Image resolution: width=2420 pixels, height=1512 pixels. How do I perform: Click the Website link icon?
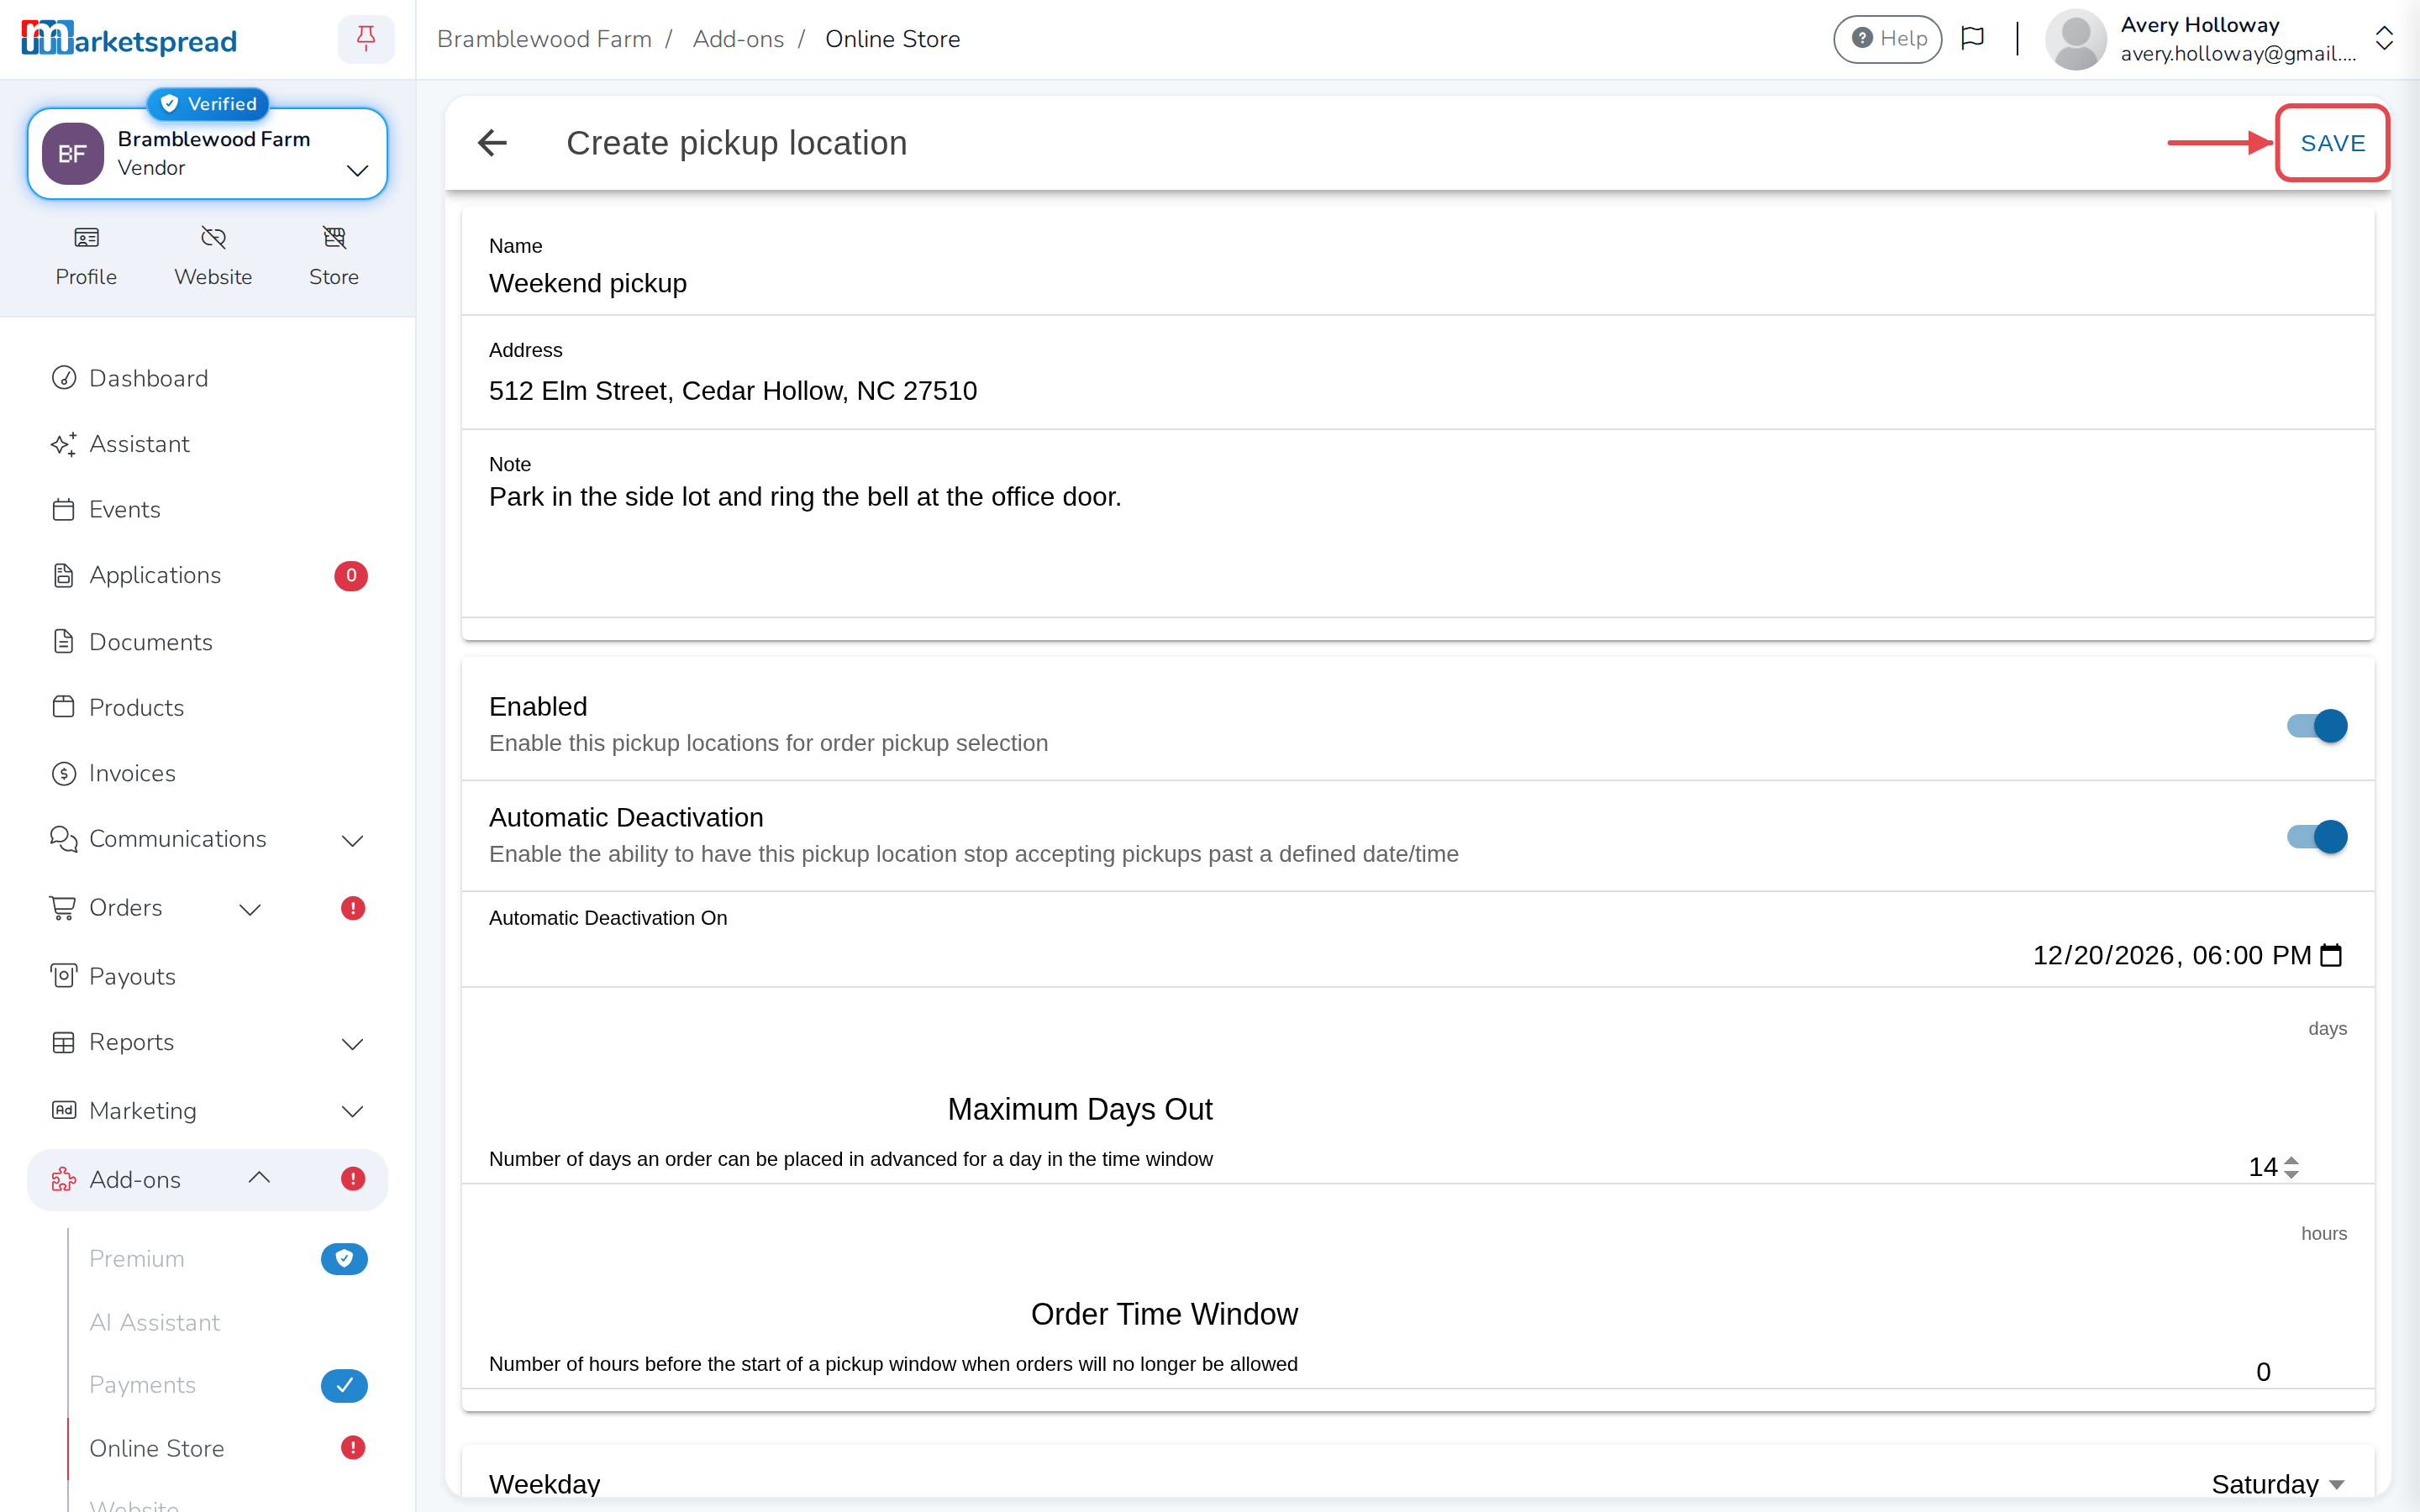pyautogui.click(x=213, y=238)
